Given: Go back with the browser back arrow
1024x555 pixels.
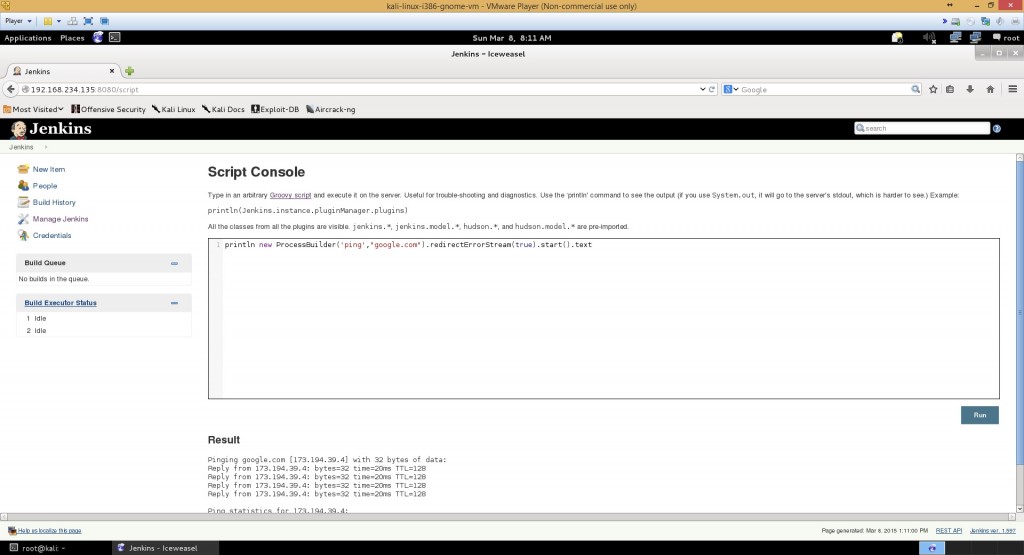Looking at the screenshot, I should click(x=10, y=89).
